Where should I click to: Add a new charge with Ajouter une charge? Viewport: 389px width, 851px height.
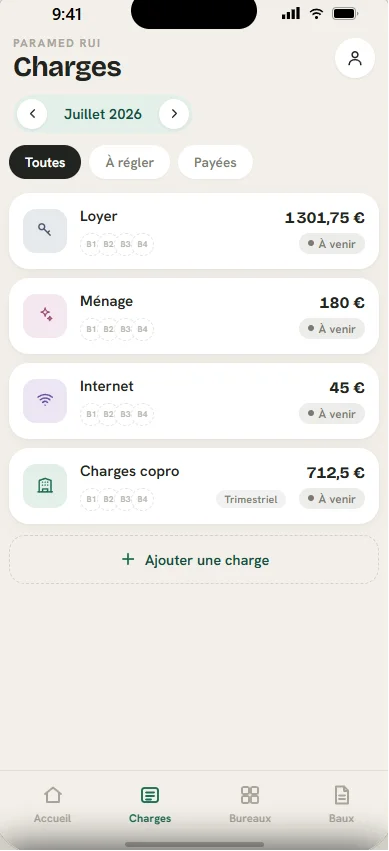(x=194, y=560)
